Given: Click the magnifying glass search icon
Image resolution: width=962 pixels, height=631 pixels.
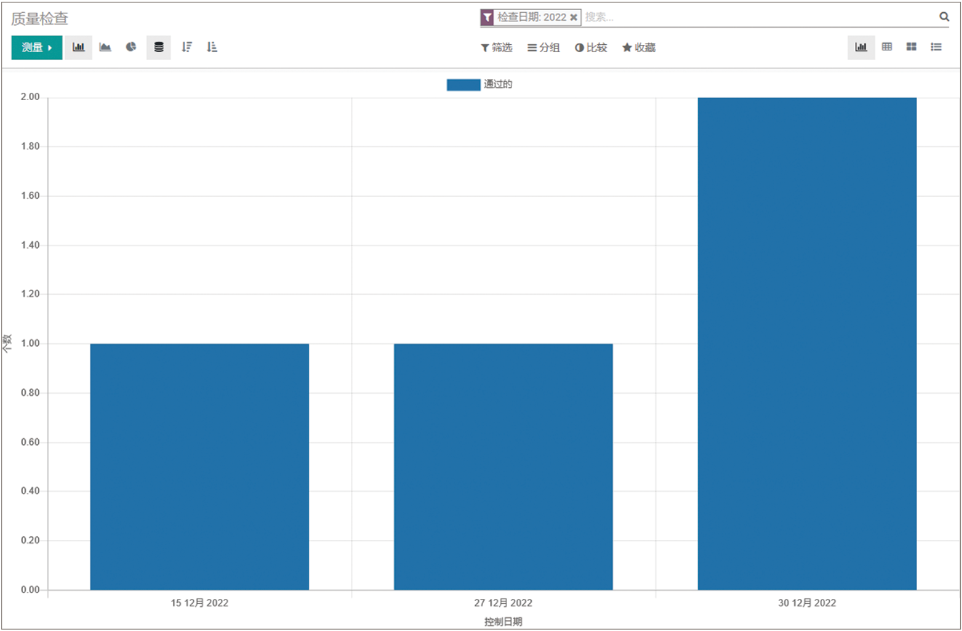Looking at the screenshot, I should click(x=944, y=17).
